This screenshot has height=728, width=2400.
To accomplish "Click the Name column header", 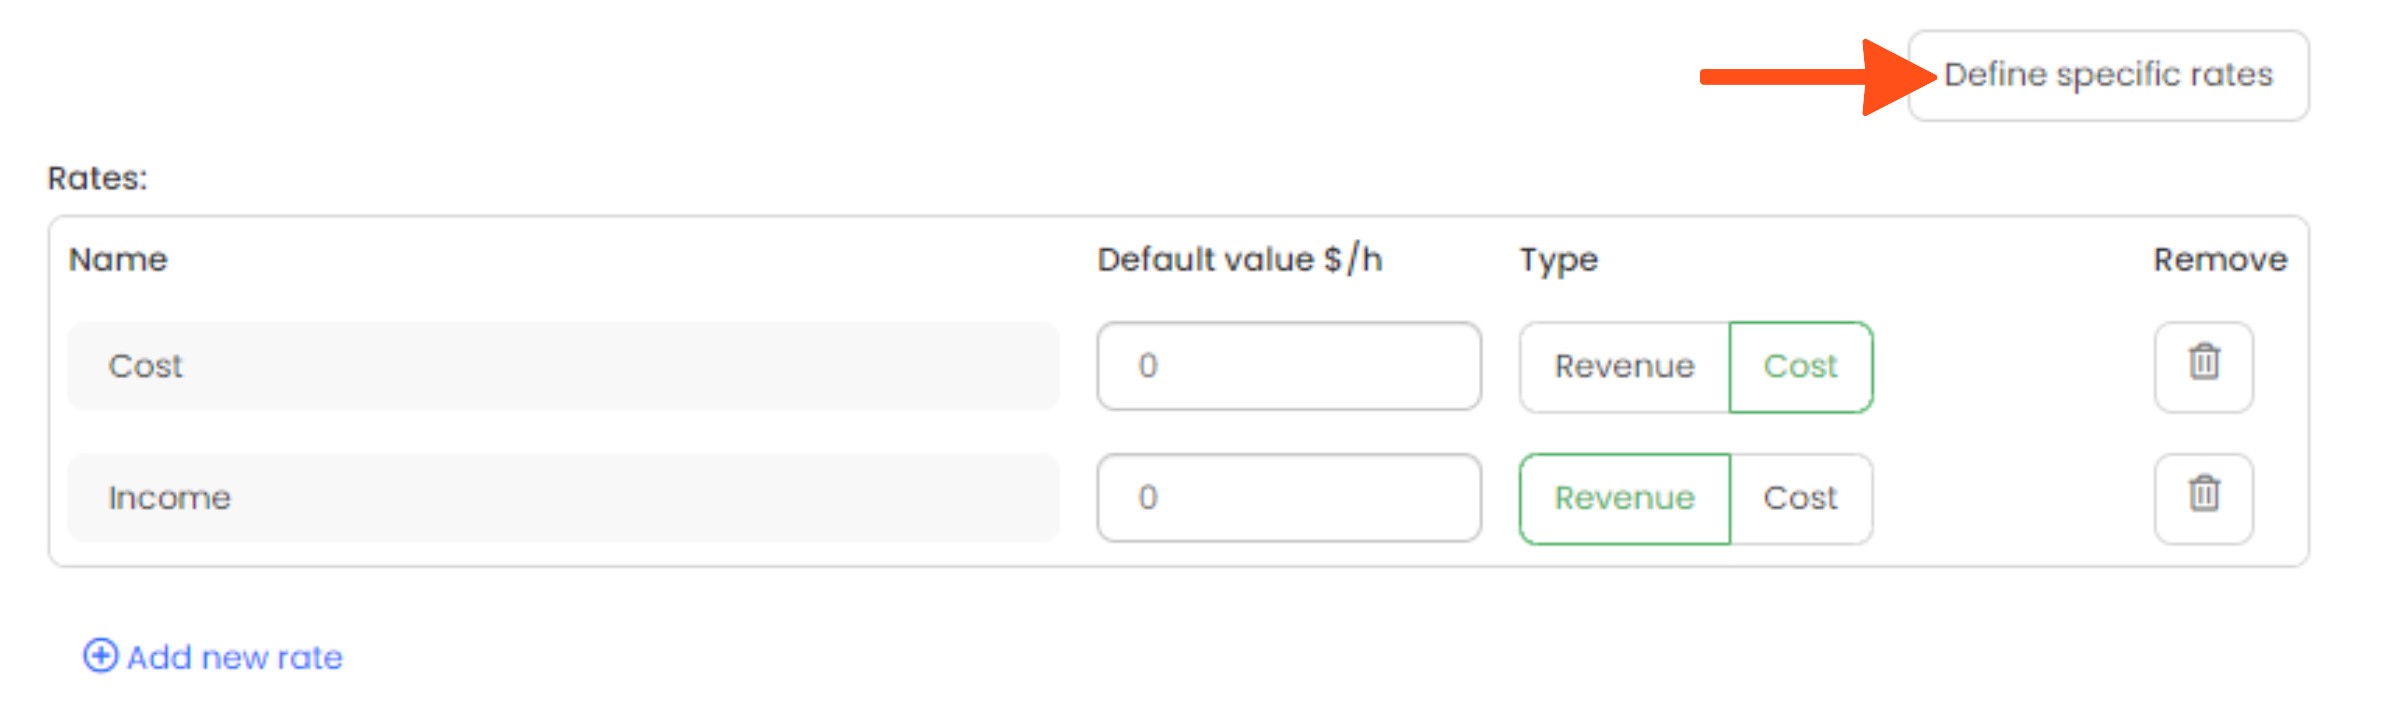I will coord(118,260).
